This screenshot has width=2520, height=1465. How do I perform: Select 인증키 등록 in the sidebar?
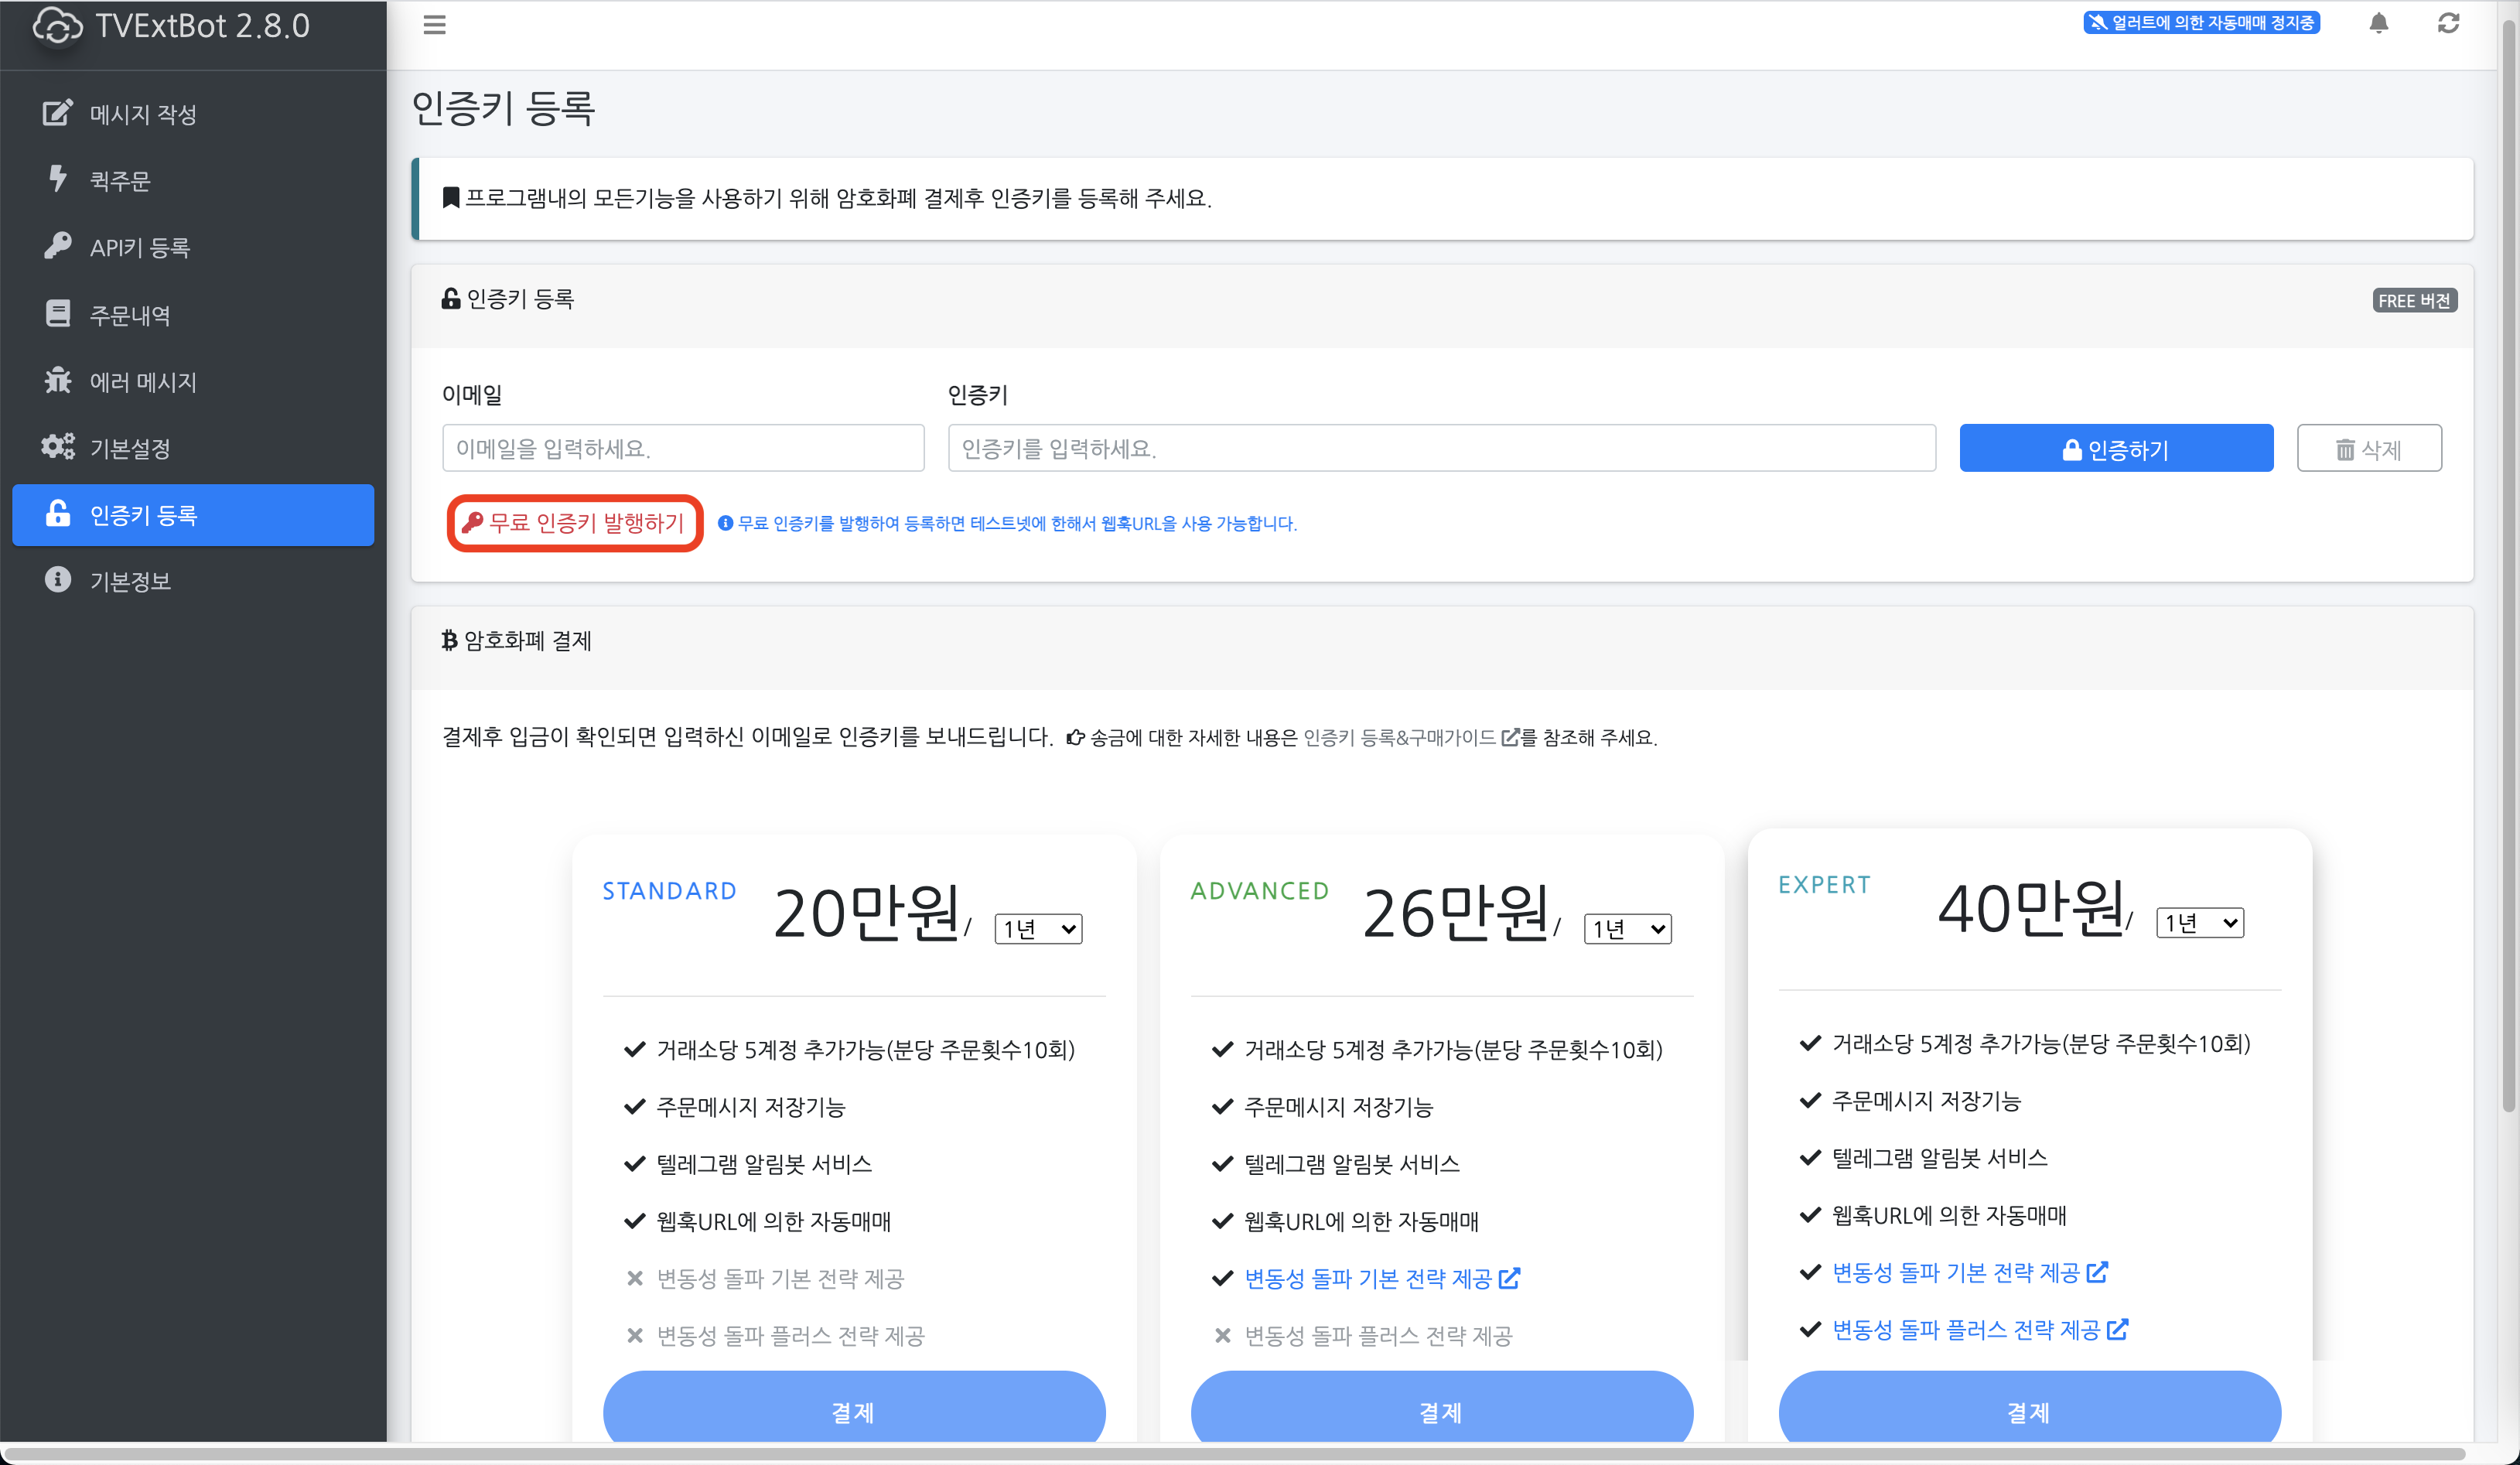pyautogui.click(x=193, y=515)
